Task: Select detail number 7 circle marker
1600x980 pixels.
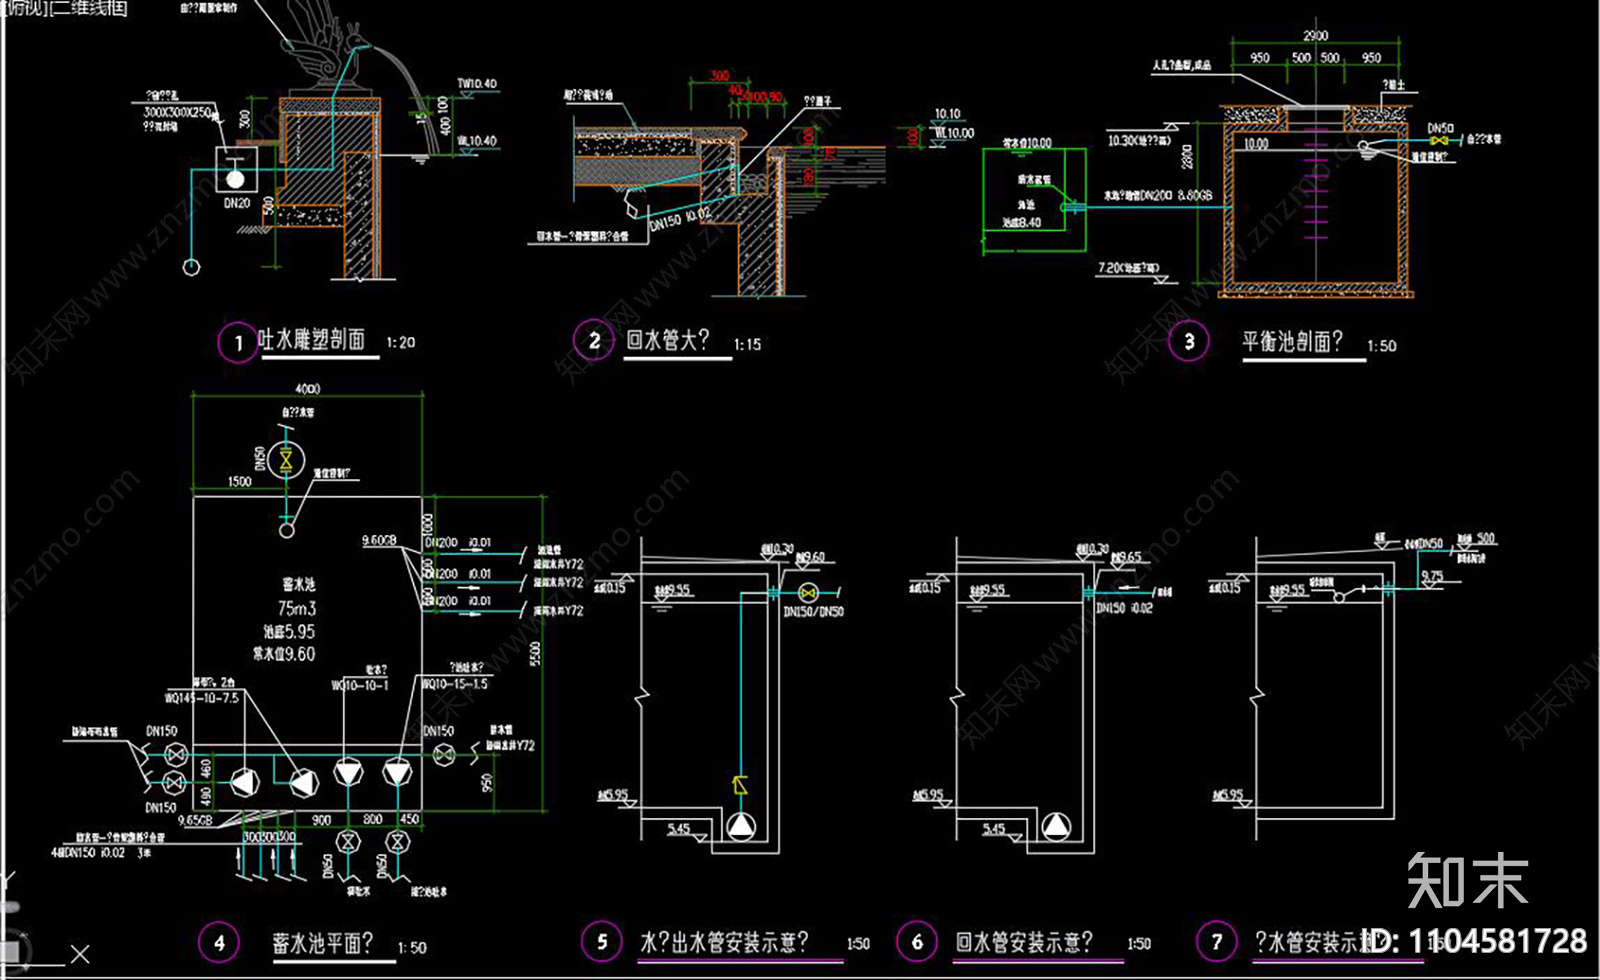Action: (1216, 942)
